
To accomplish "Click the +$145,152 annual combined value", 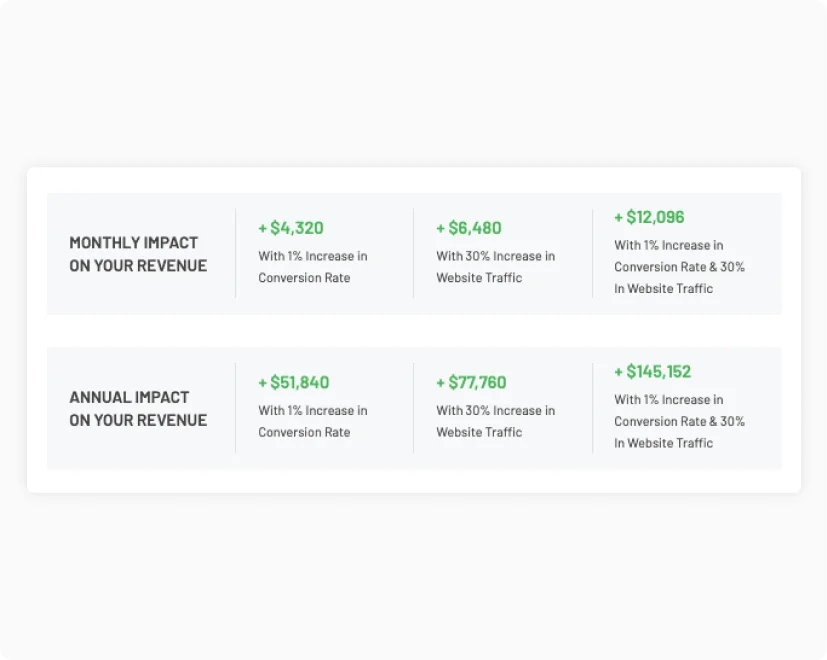I will 652,371.
